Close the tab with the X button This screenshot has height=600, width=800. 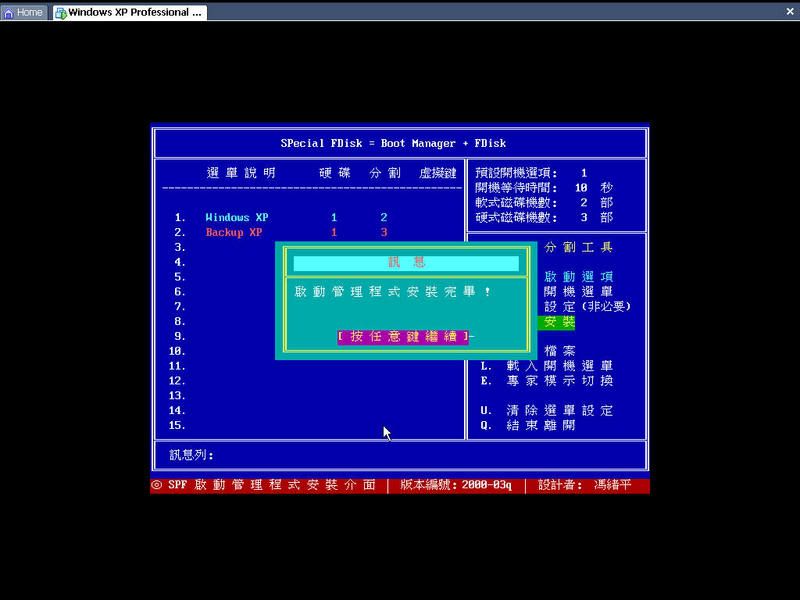click(x=790, y=11)
